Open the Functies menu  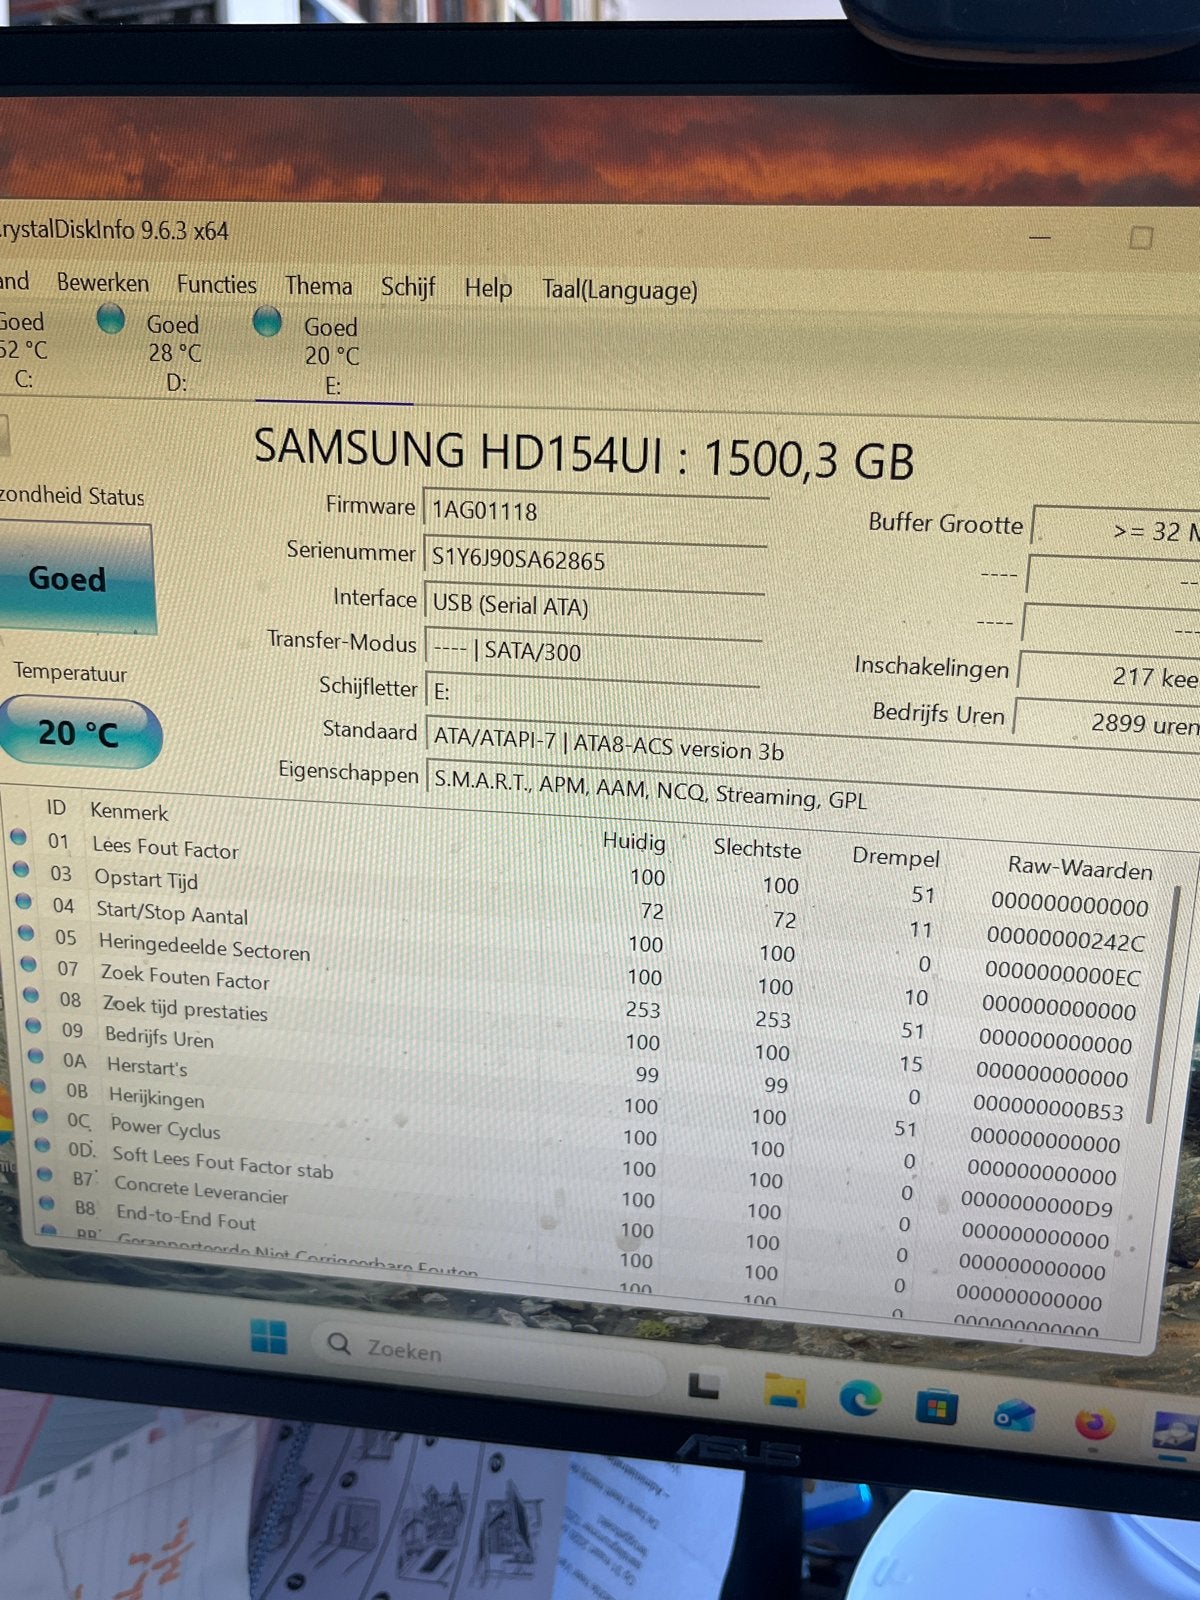(x=216, y=285)
